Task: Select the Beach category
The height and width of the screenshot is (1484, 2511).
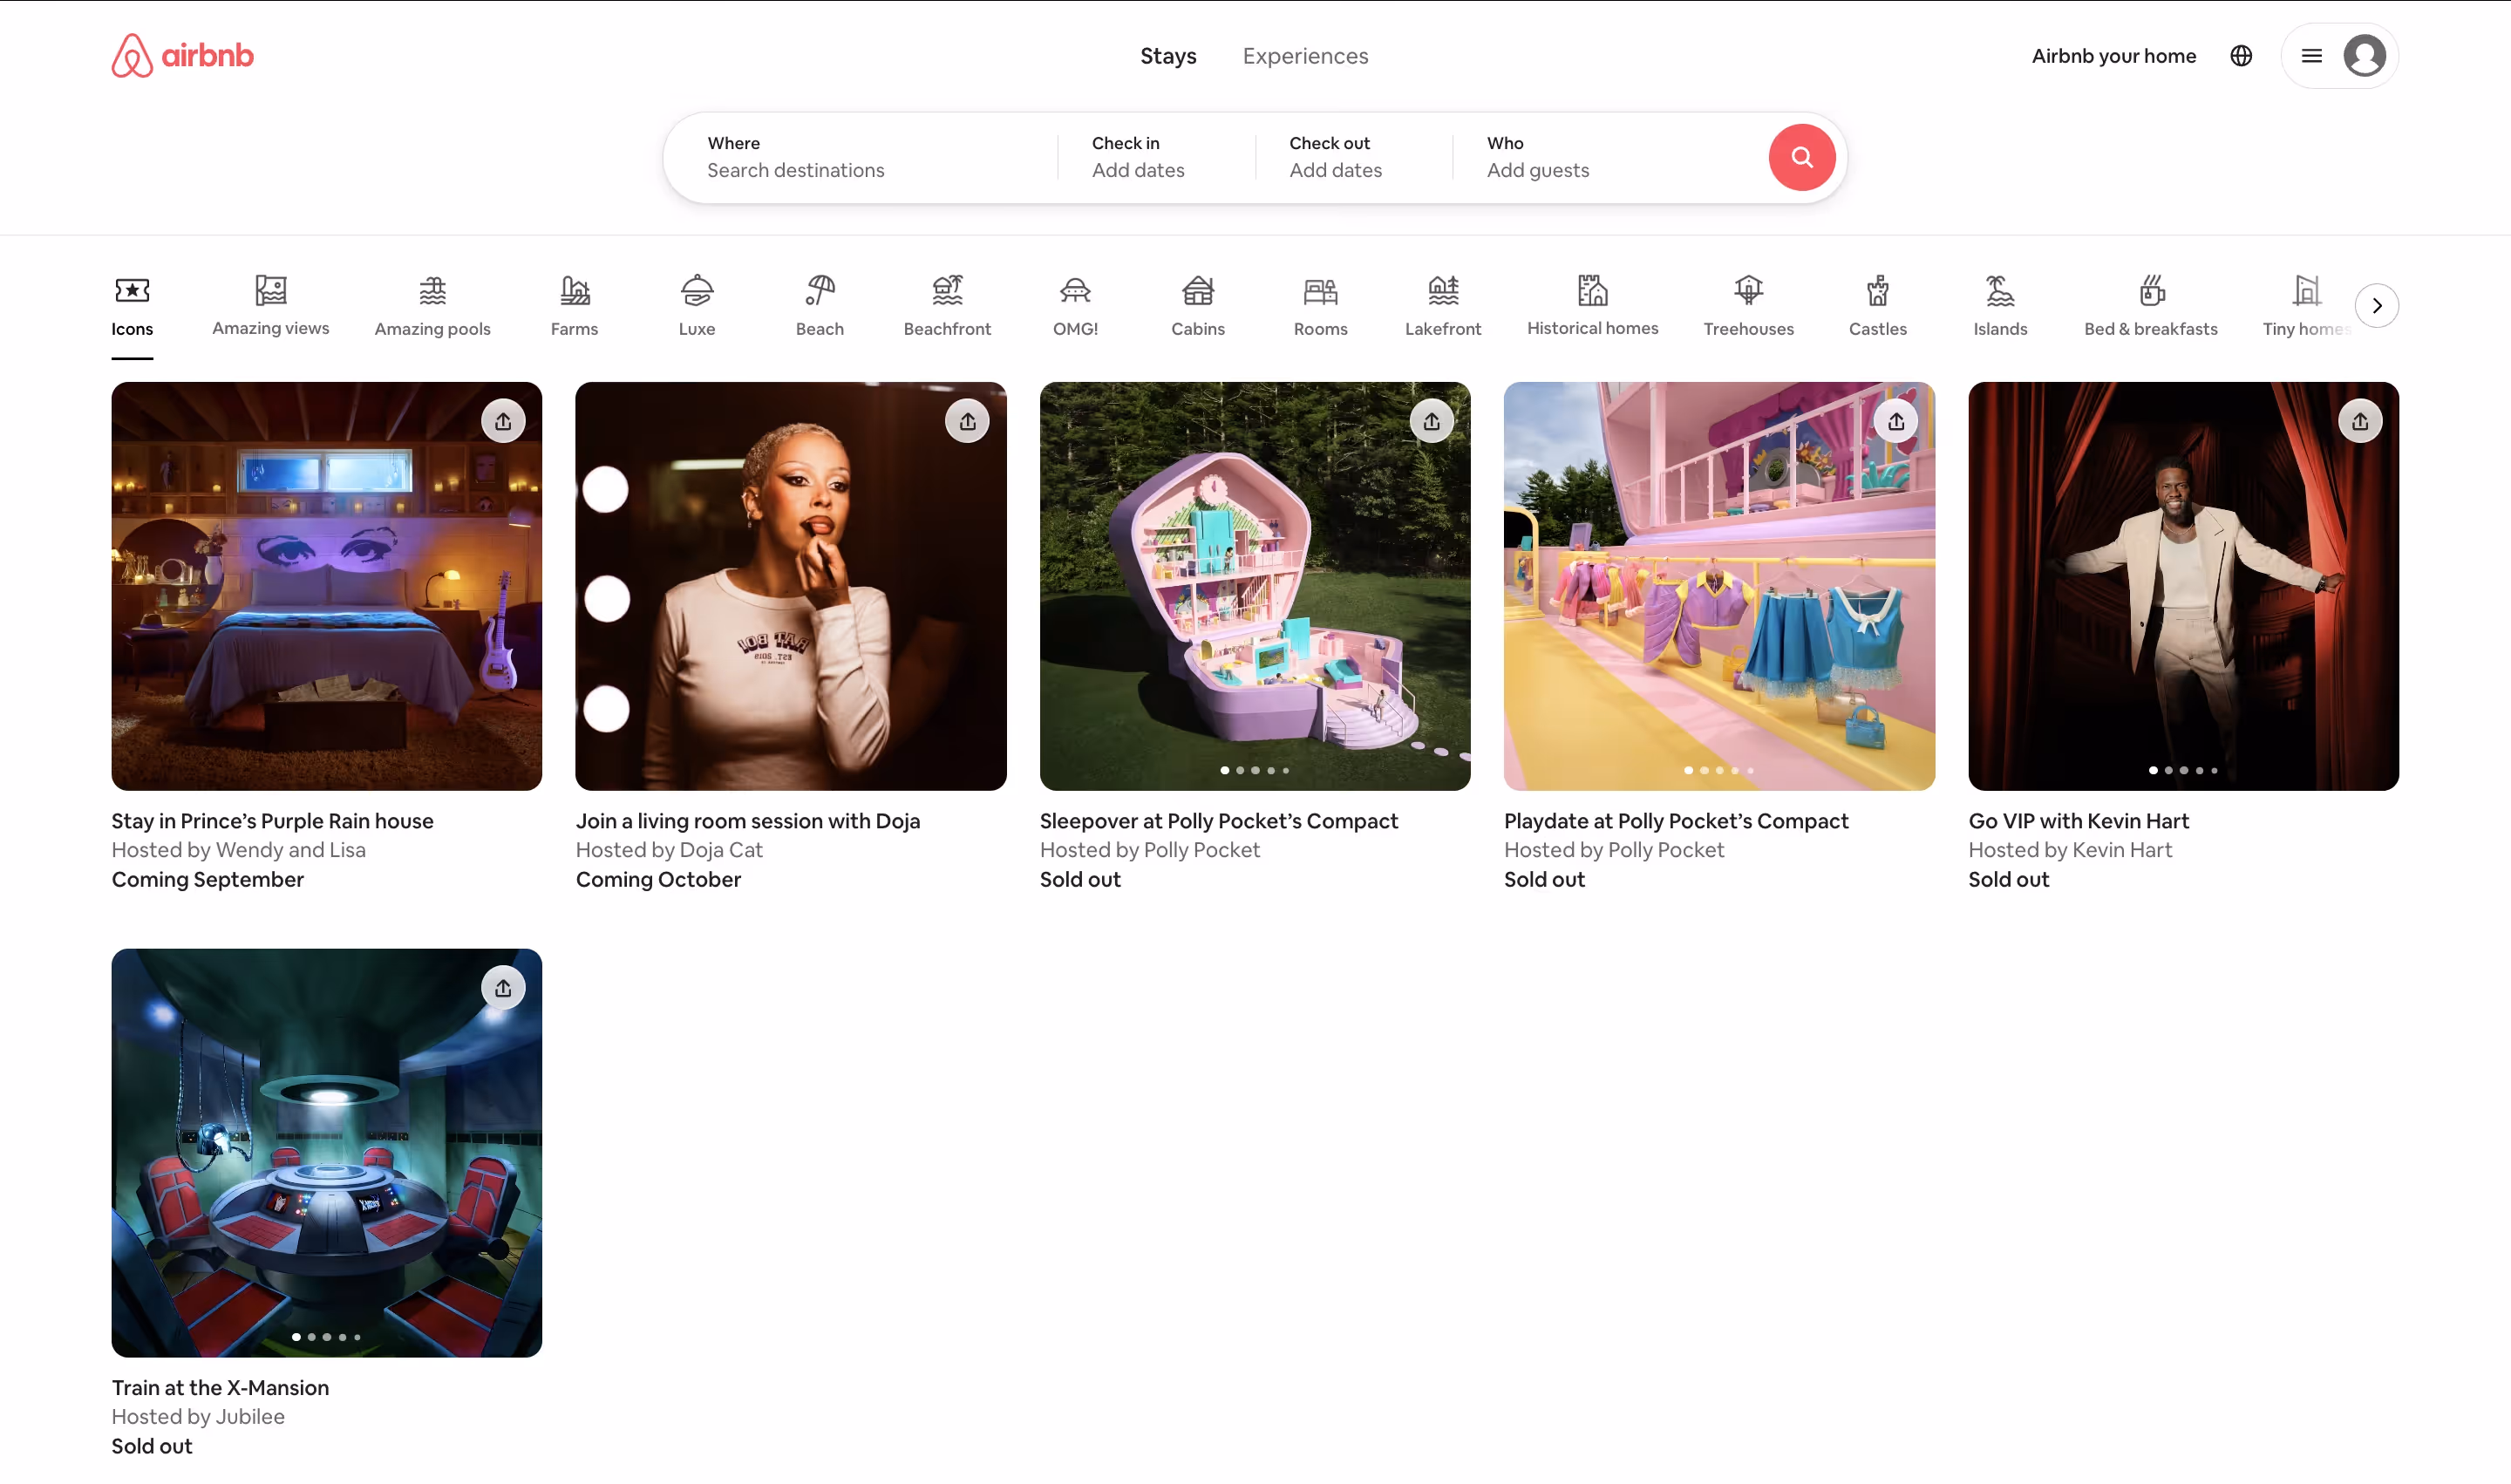Action: coord(820,307)
